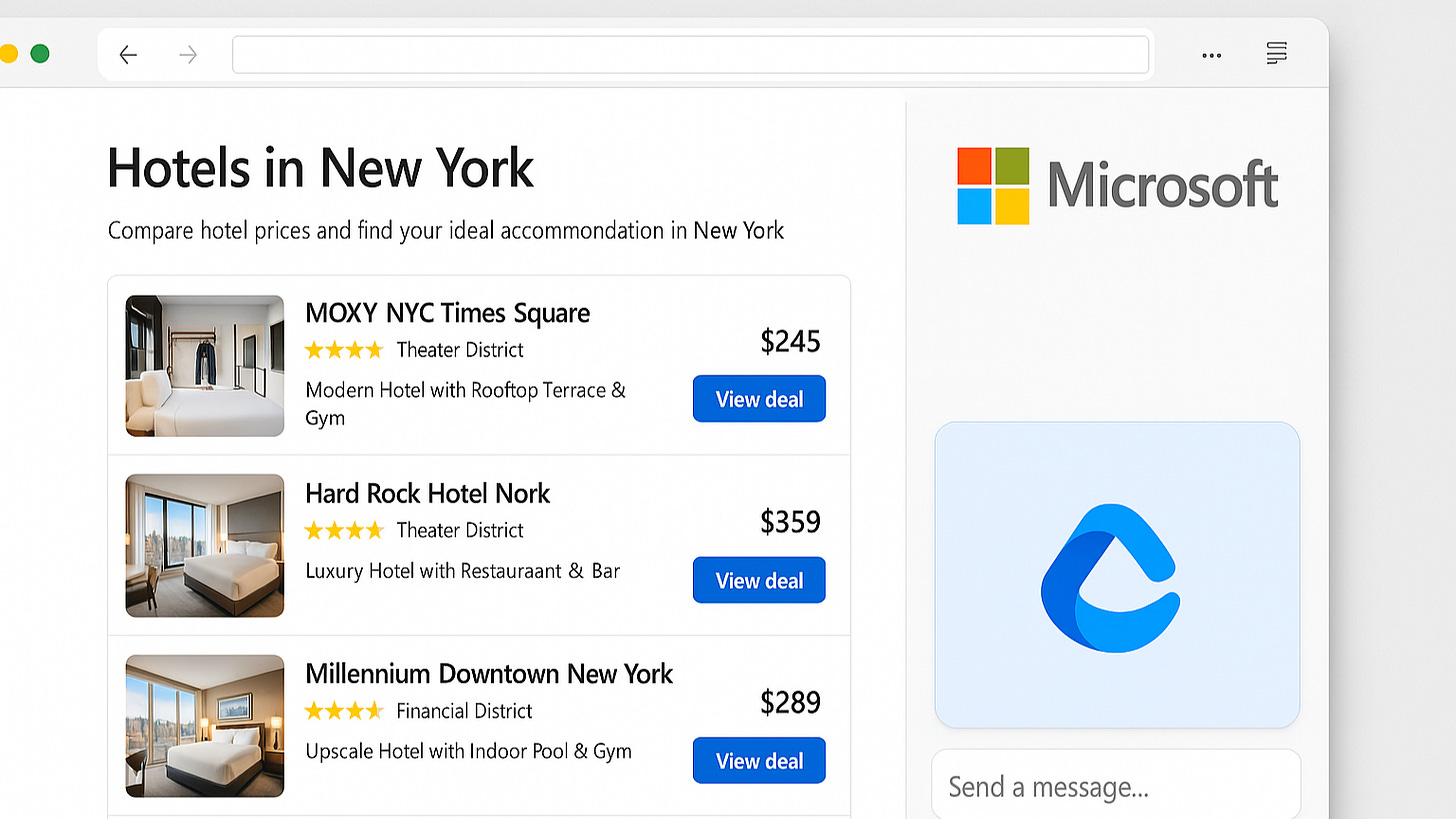Open the Hard Rock Hotel Nork title
This screenshot has height=819, width=1456.
pyautogui.click(x=428, y=493)
